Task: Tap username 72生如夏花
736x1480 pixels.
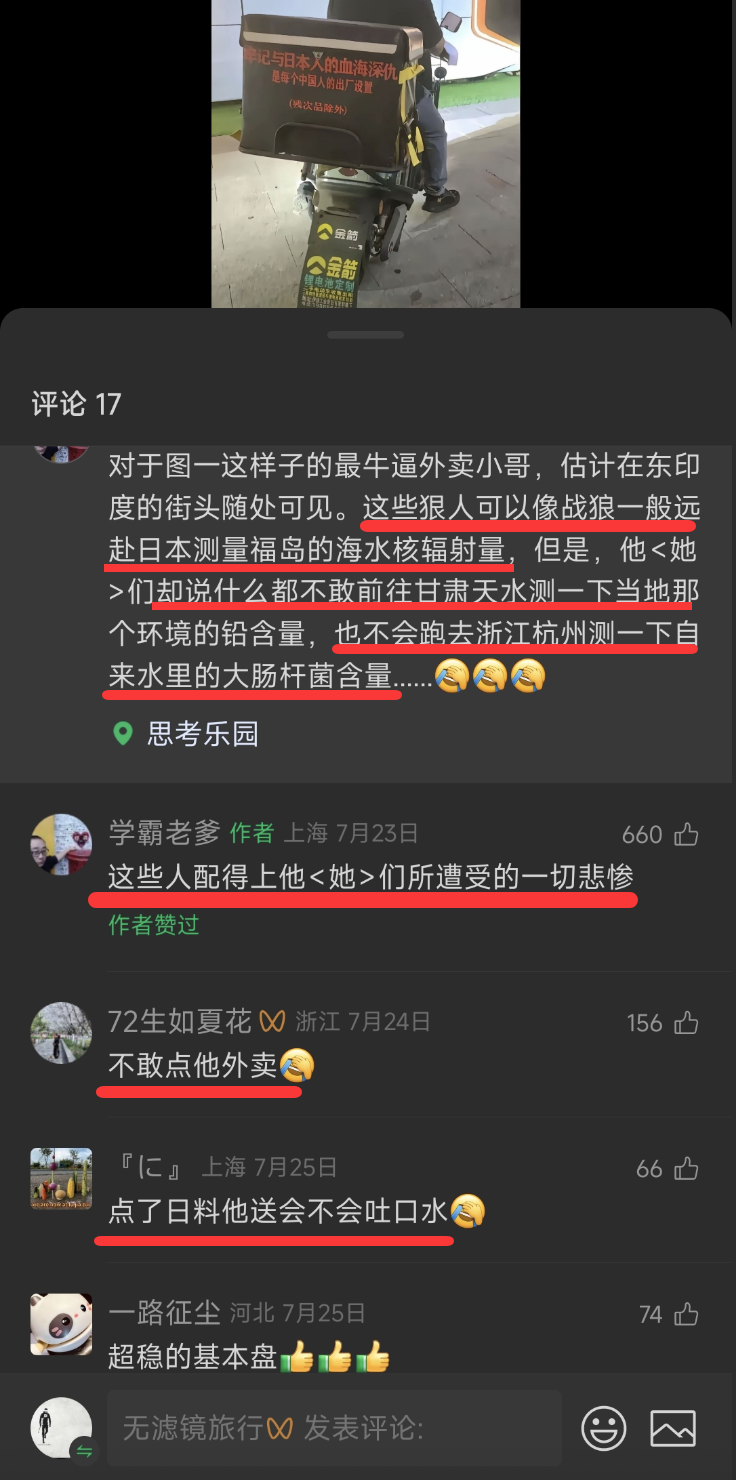Action: [180, 1021]
